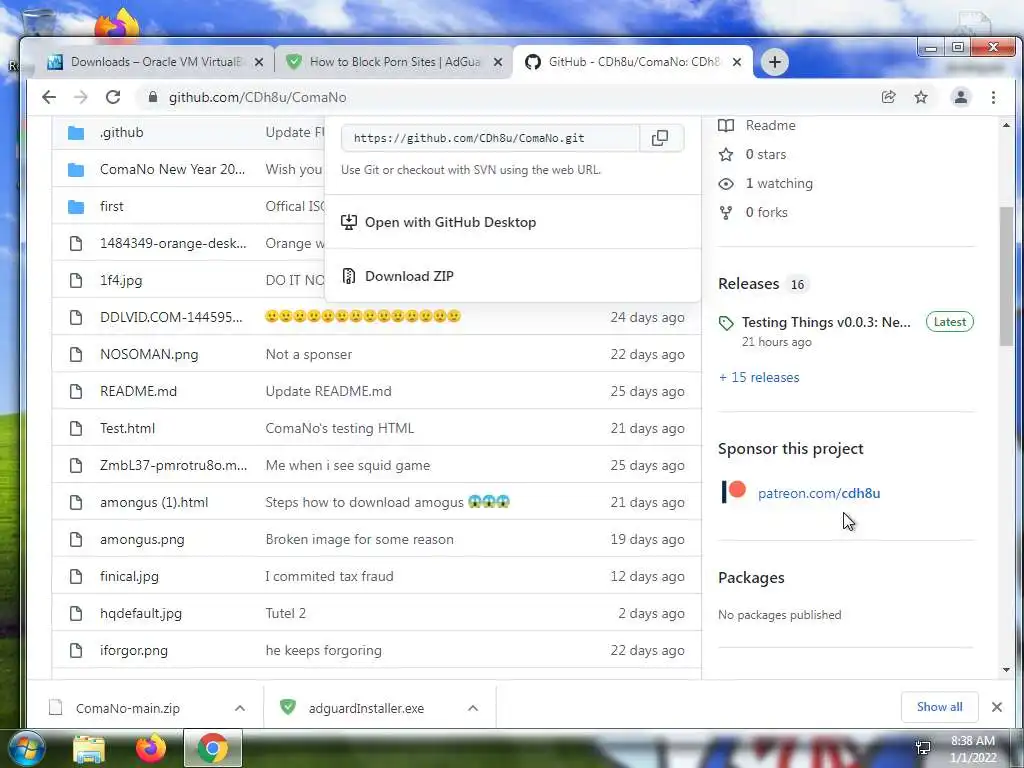Click the file icon of the README.md row
Screen dimensions: 1024x768
click(76, 391)
